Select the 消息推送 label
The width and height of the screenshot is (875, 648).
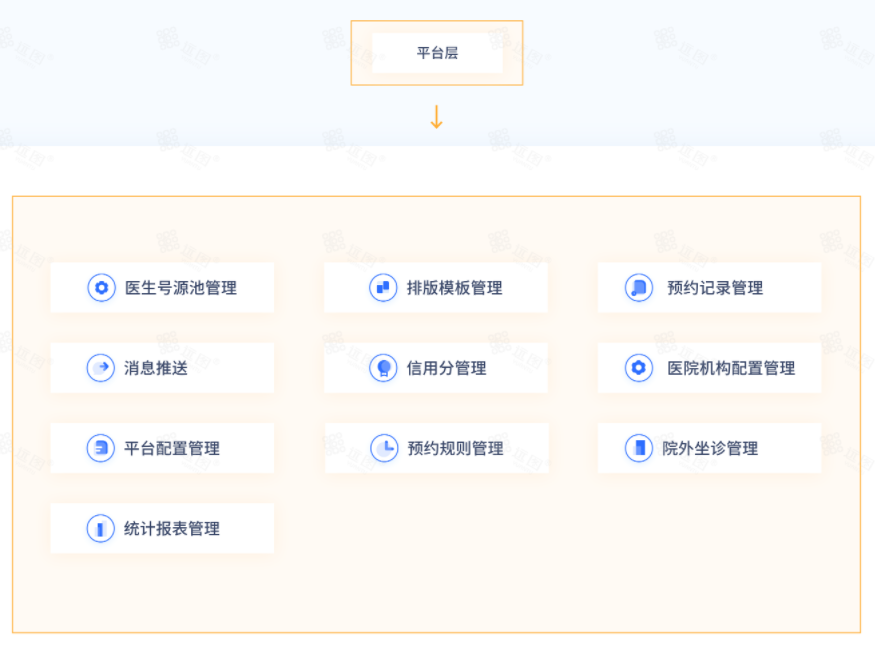coord(156,368)
